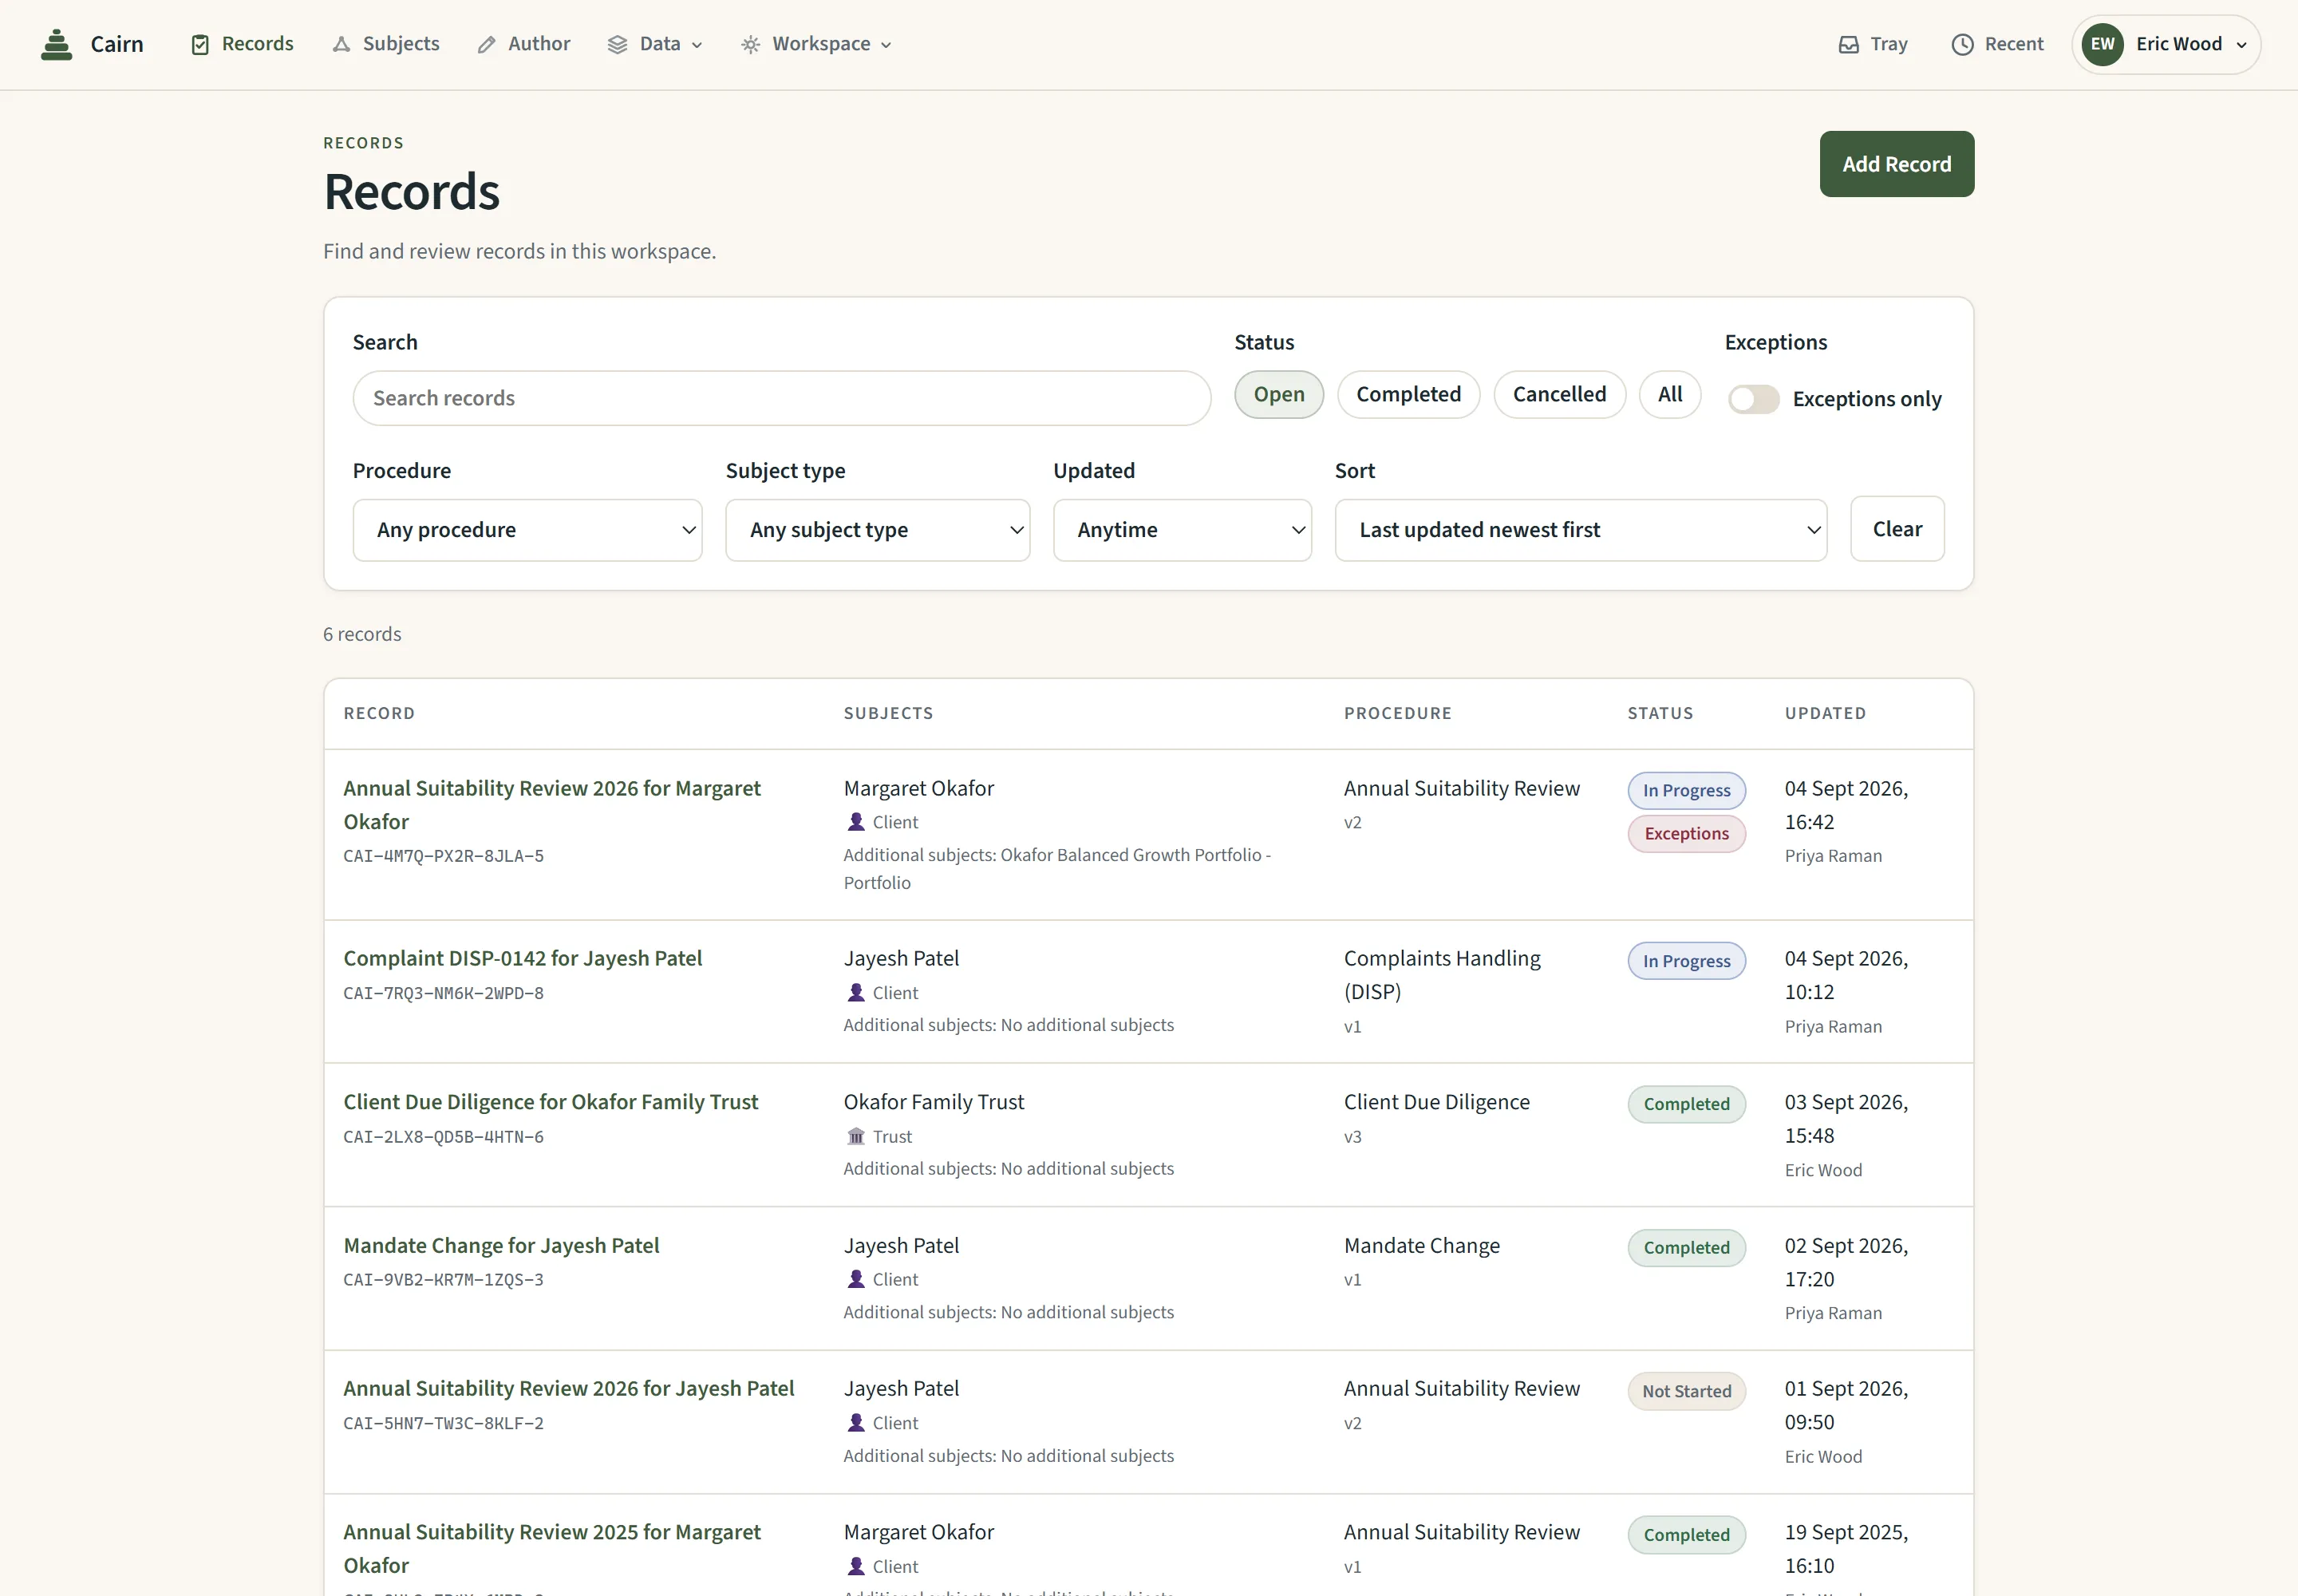Click the Workspace gear icon

tap(750, 44)
